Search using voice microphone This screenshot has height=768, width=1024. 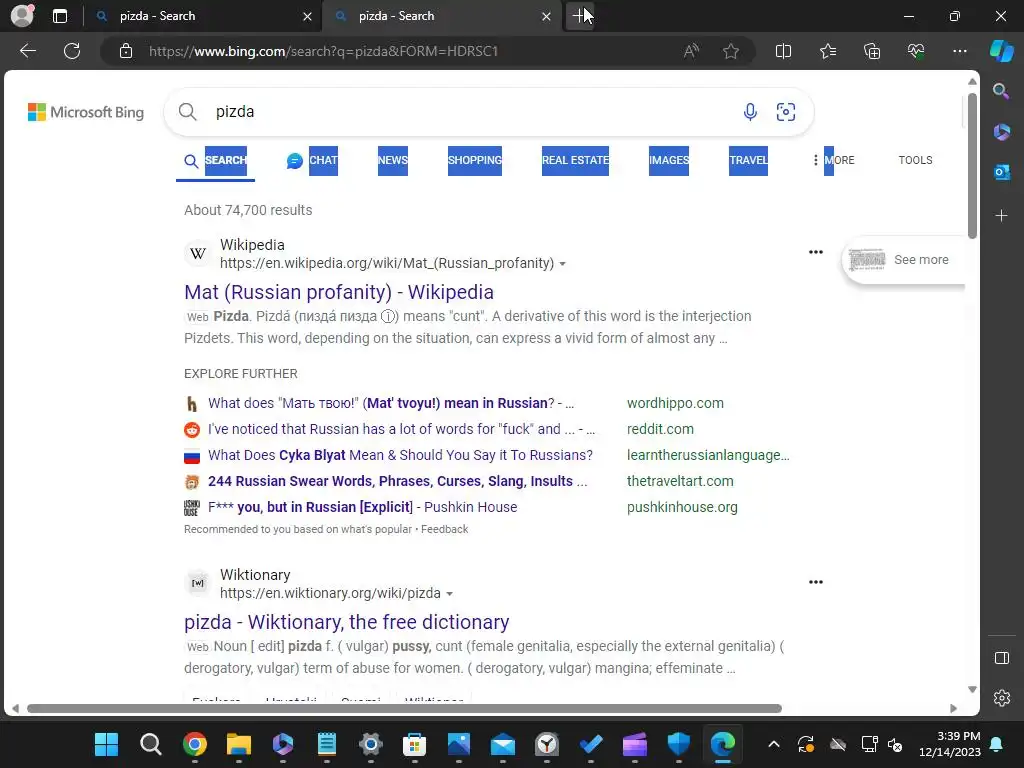[x=750, y=112]
